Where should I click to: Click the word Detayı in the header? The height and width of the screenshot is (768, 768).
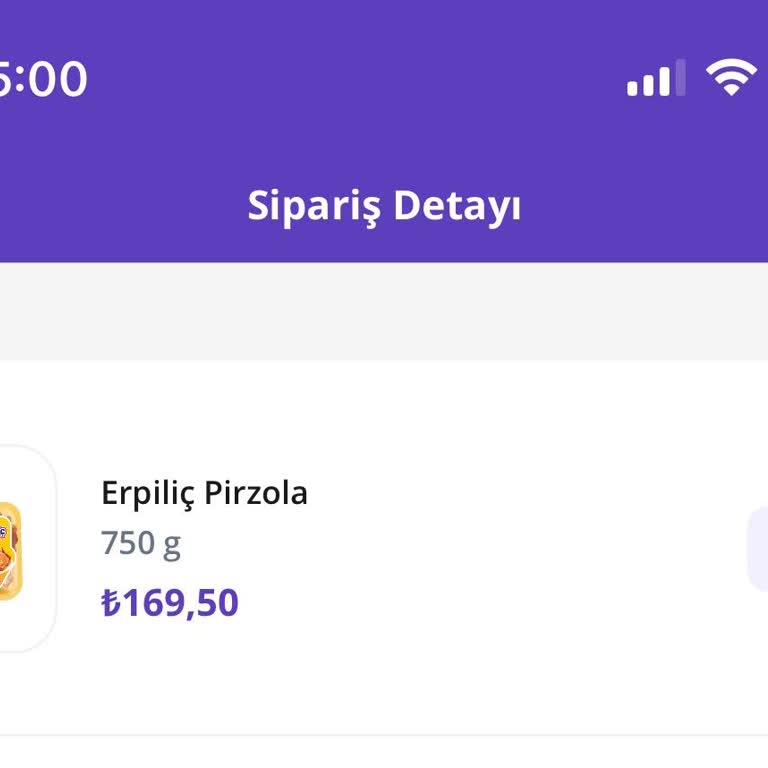457,205
